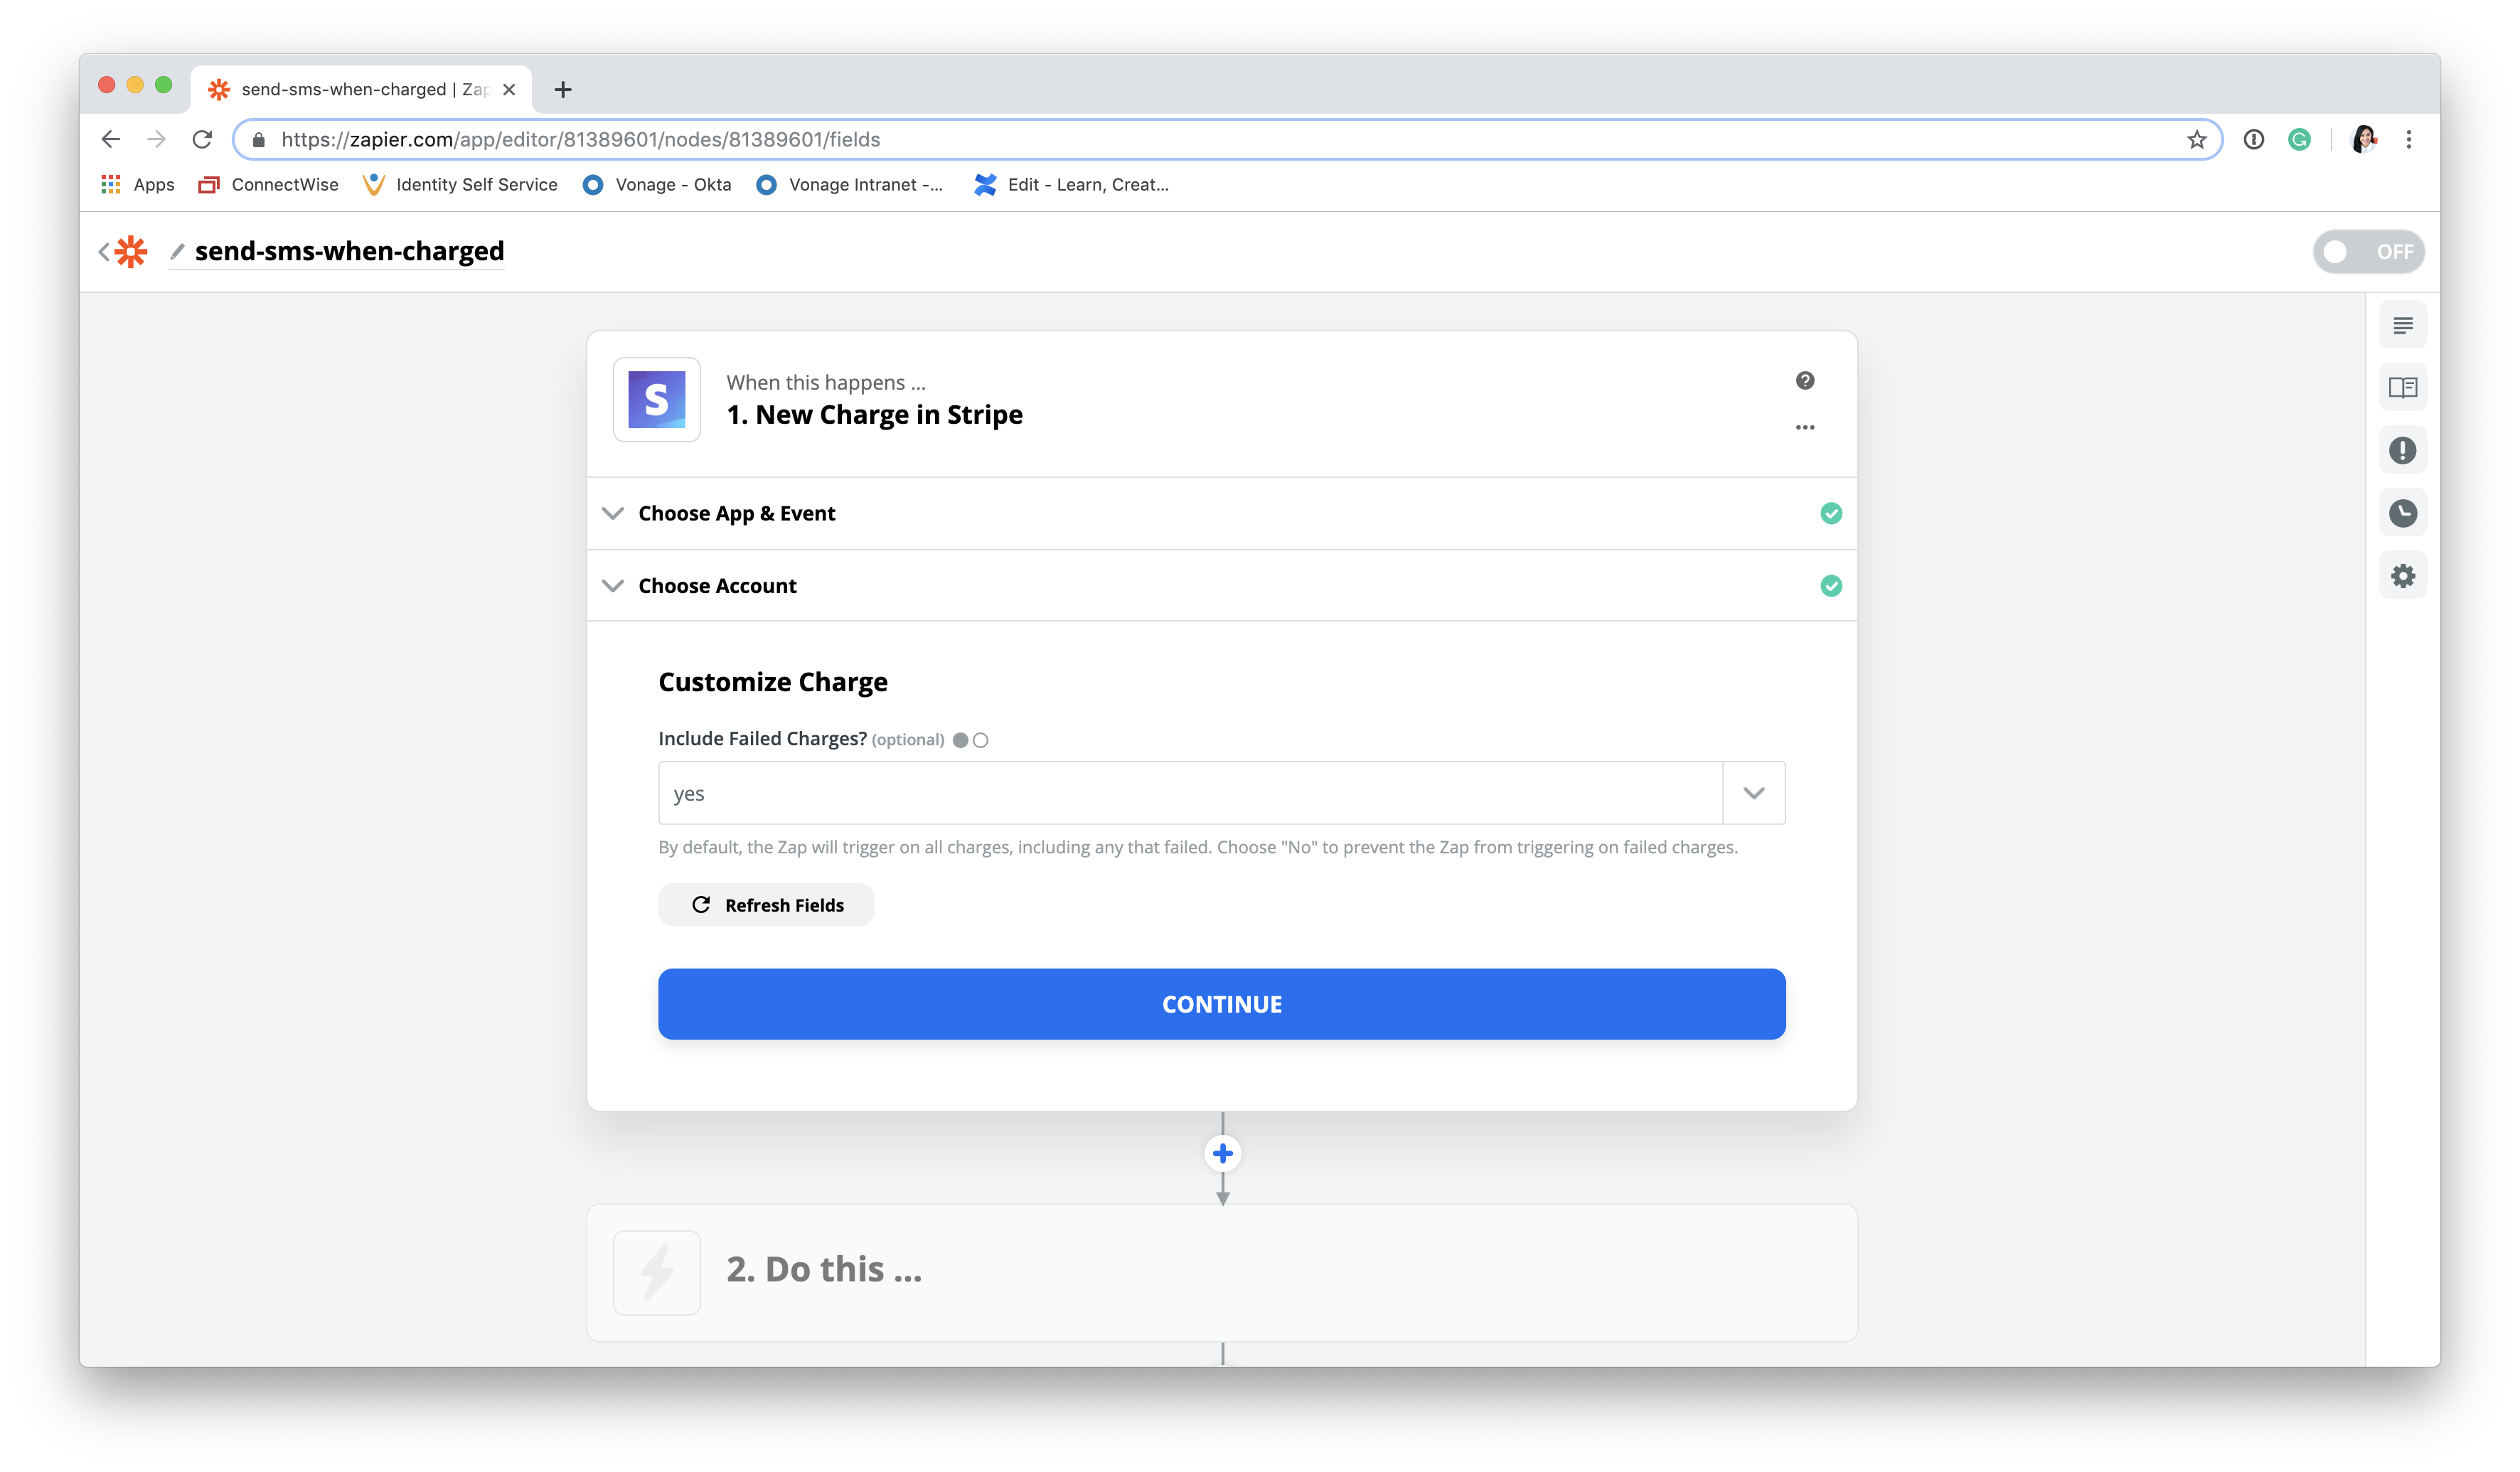Image resolution: width=2520 pixels, height=1472 pixels.
Task: Open the Identity Self Service bookmark
Action: 460,185
